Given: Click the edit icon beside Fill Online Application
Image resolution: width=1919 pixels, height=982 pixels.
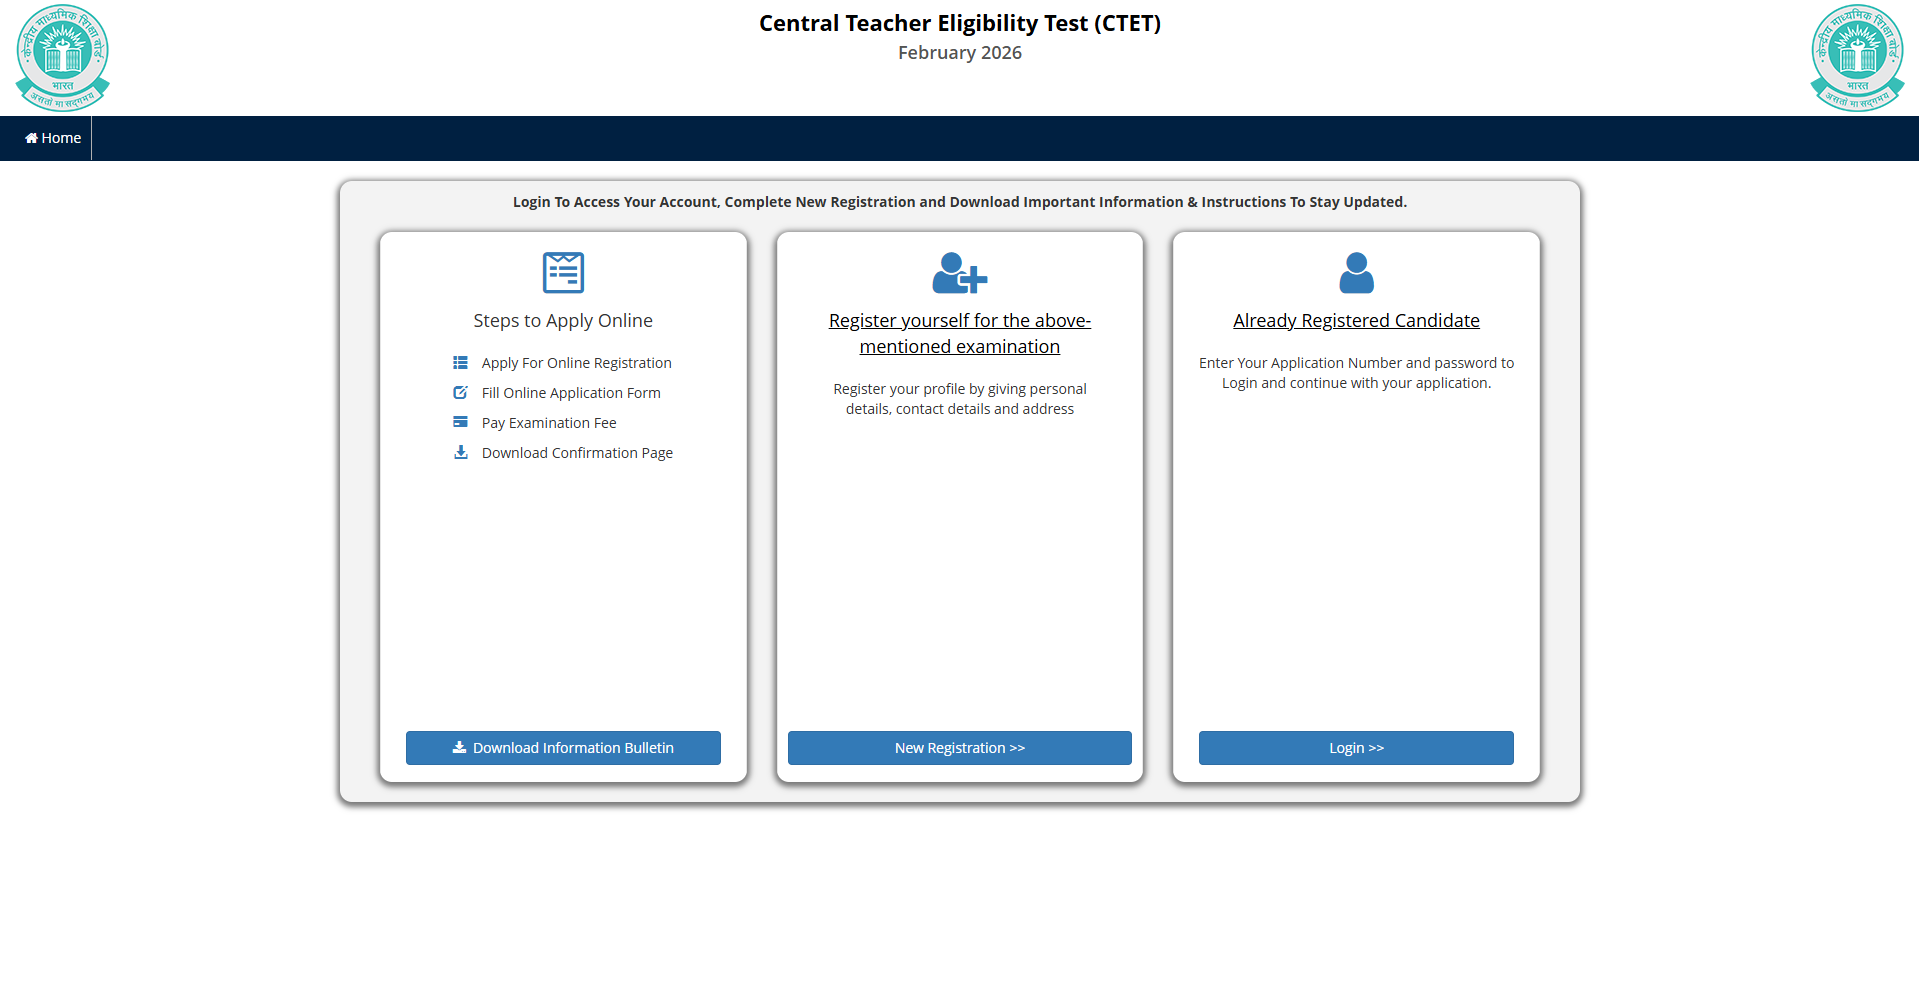Looking at the screenshot, I should click(460, 393).
